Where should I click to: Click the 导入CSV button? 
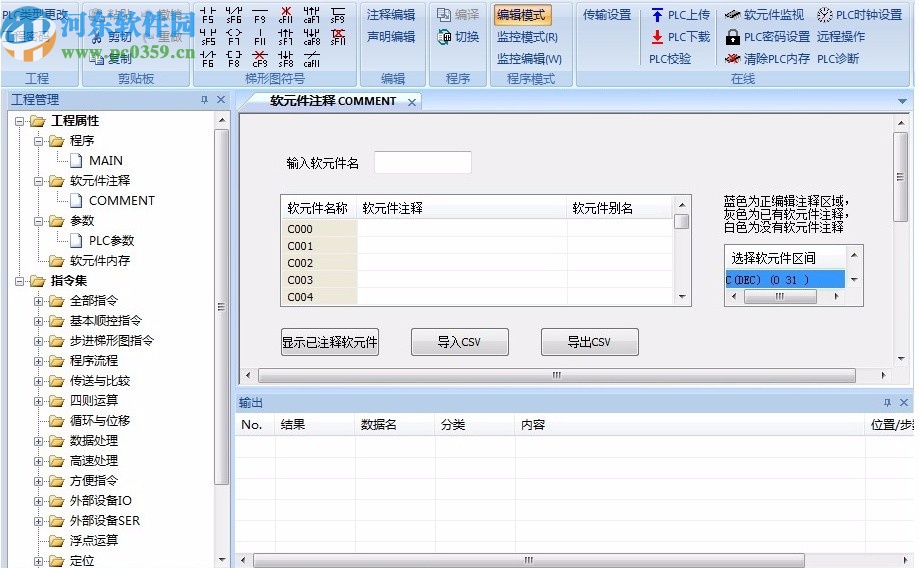pyautogui.click(x=460, y=342)
